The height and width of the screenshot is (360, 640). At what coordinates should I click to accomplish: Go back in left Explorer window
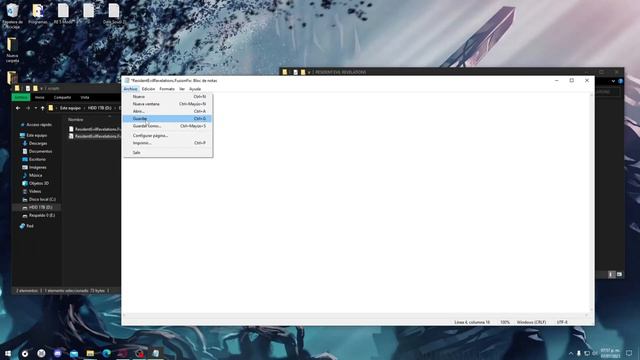pyautogui.click(x=18, y=108)
